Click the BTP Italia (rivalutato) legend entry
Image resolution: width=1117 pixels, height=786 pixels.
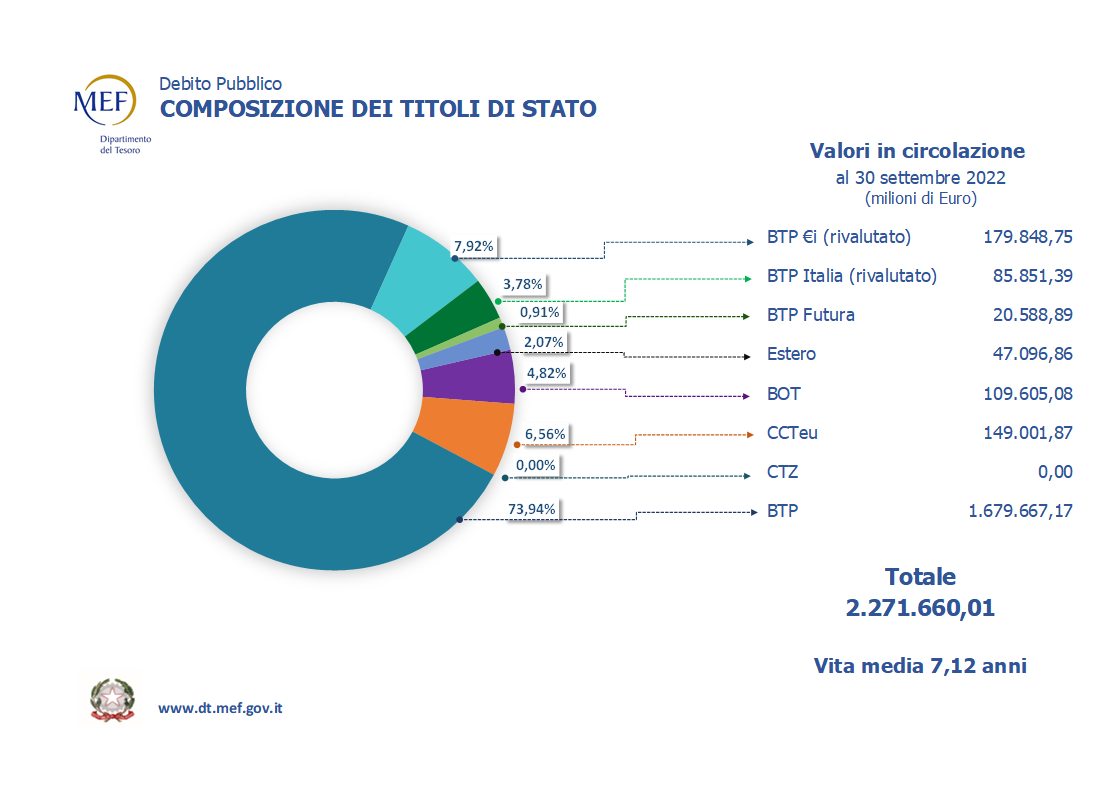tap(852, 276)
